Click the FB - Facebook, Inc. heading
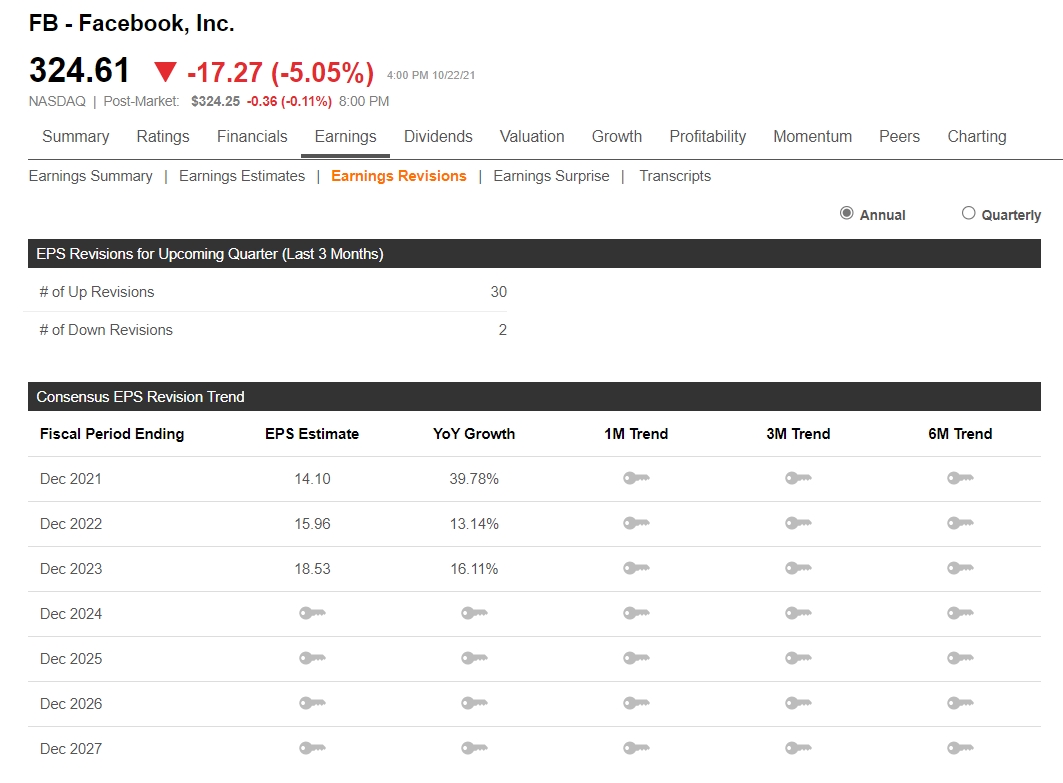 [x=132, y=23]
